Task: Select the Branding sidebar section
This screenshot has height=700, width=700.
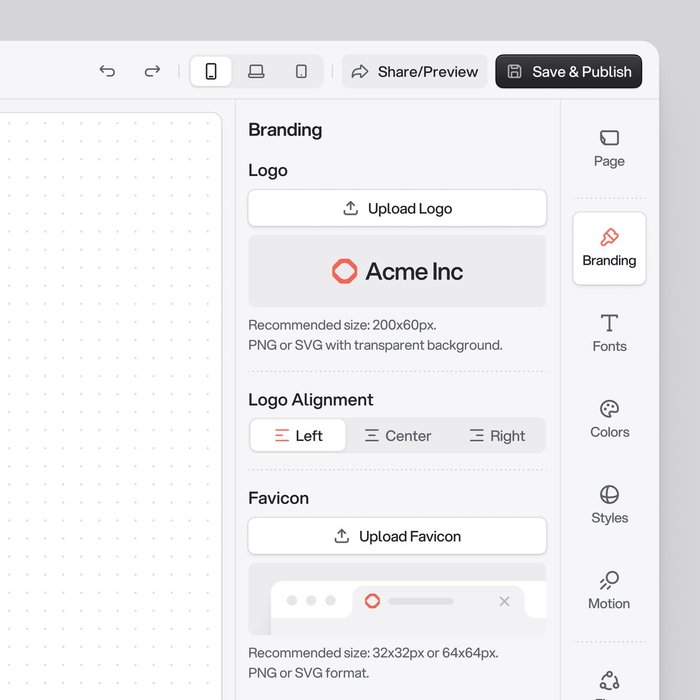Action: click(609, 249)
